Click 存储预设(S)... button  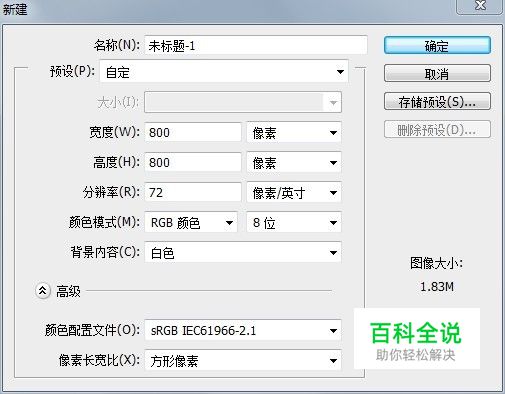coord(437,101)
